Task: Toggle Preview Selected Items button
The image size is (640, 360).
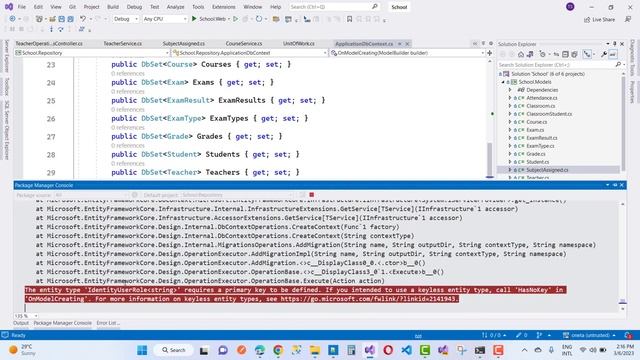Action: click(x=613, y=54)
